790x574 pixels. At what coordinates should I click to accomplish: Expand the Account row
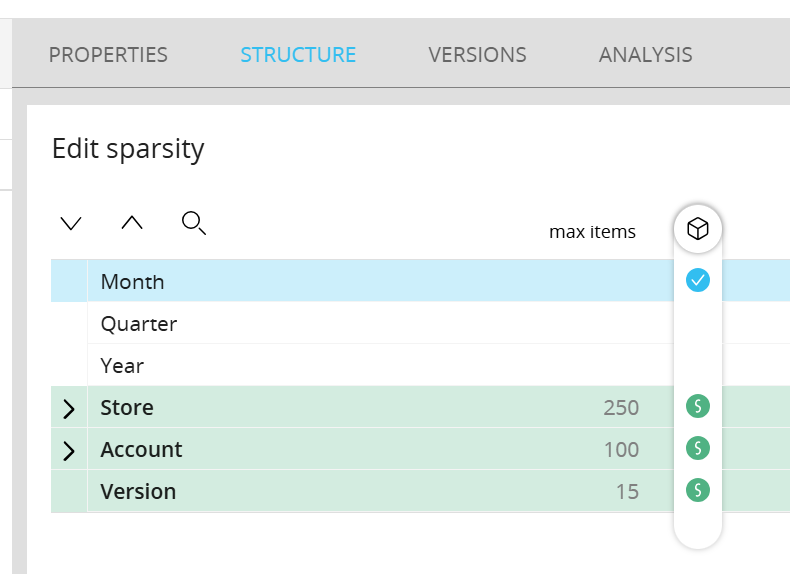(x=69, y=451)
